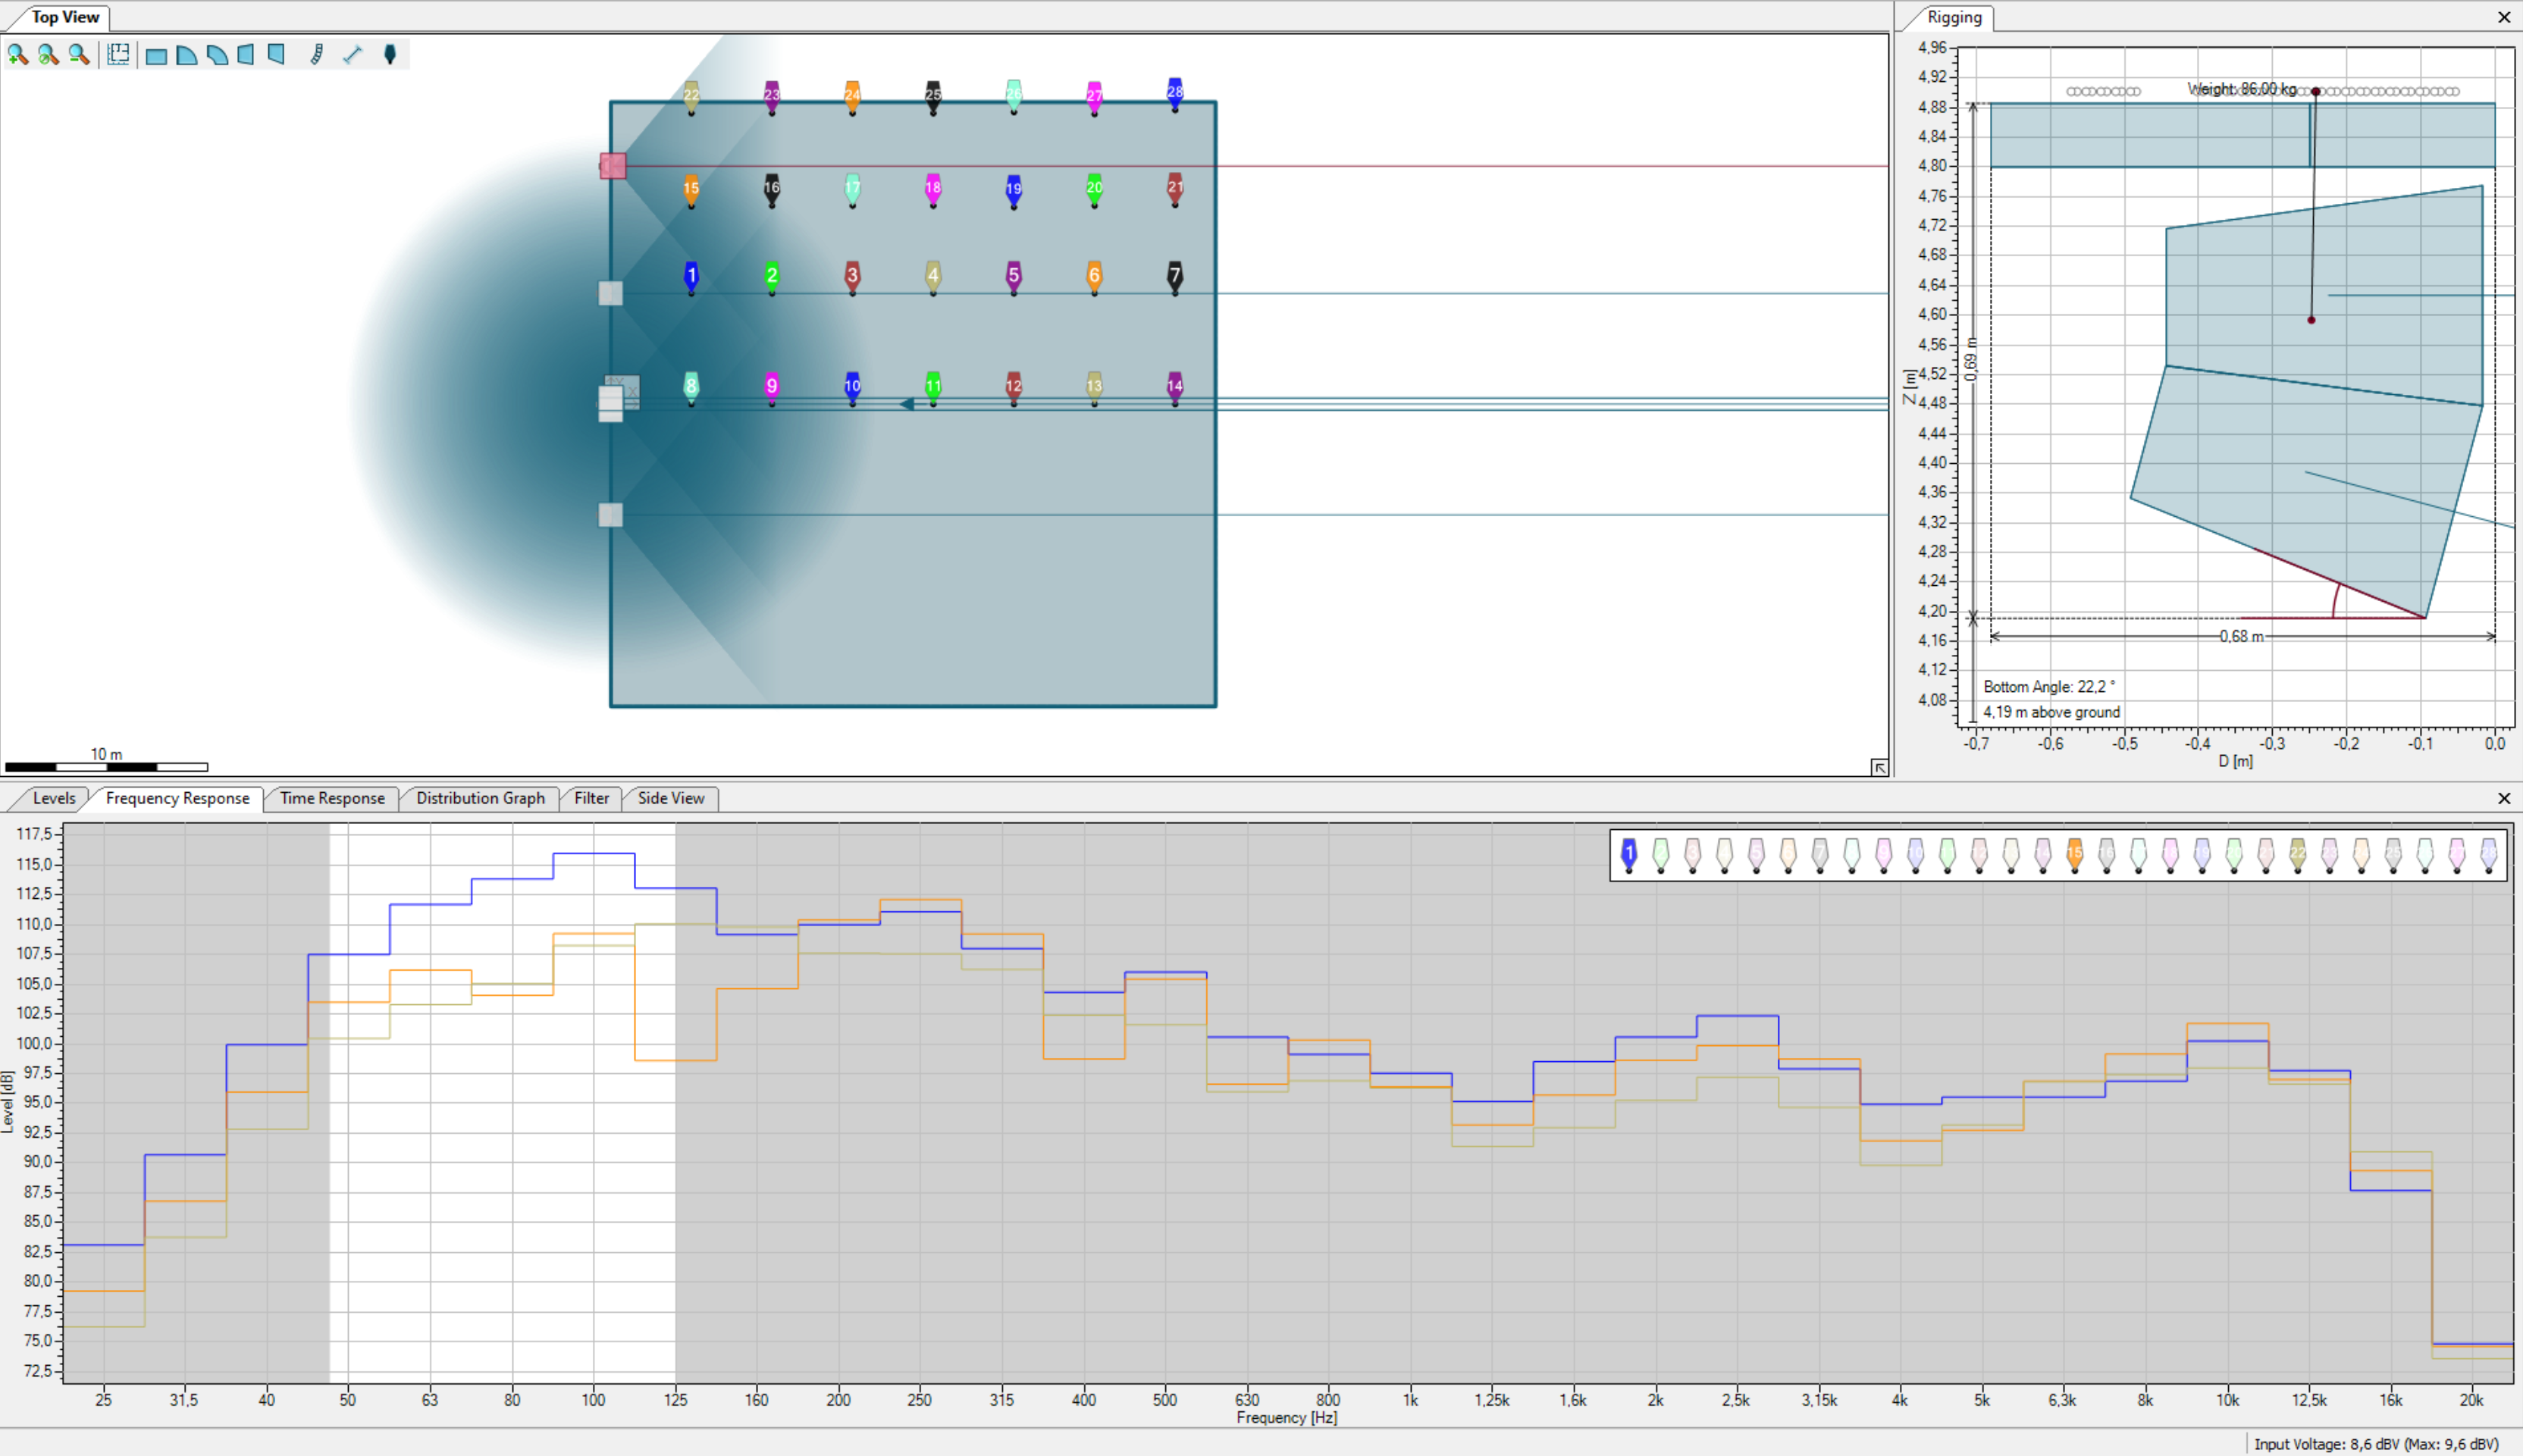Image resolution: width=2523 pixels, height=1456 pixels.
Task: Click the zoom in magnifier icon
Action: click(17, 55)
